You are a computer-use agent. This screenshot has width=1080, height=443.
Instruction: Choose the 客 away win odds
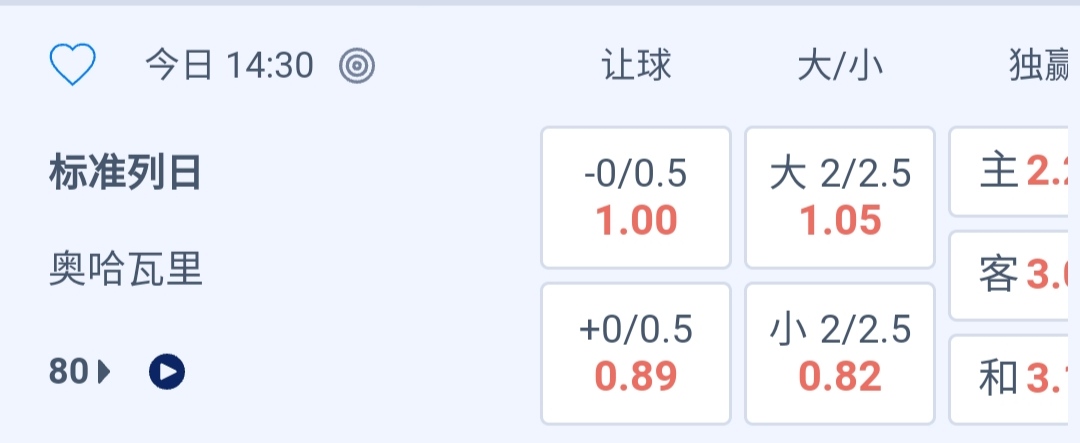pyautogui.click(x=1016, y=275)
